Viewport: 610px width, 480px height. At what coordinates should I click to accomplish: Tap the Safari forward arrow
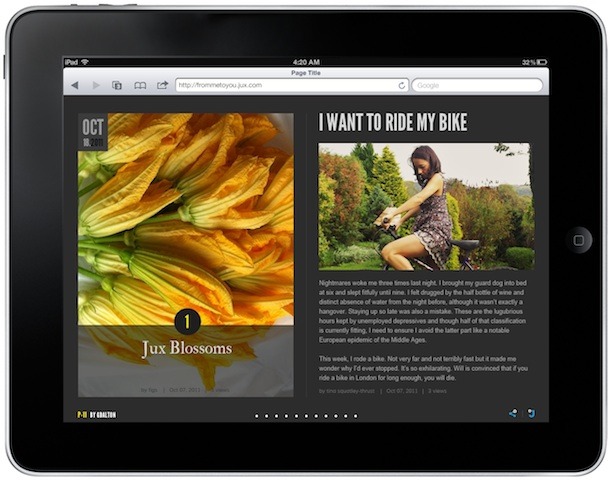click(x=96, y=86)
